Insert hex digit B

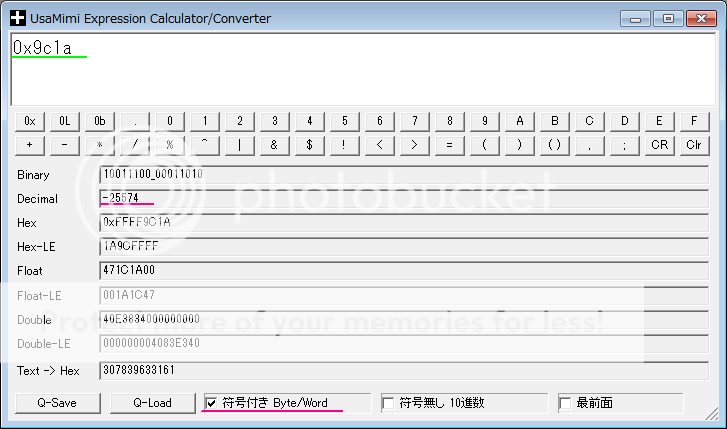pos(555,122)
